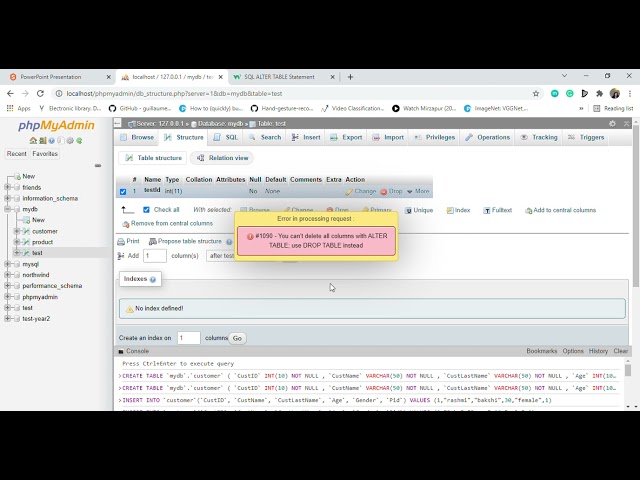The height and width of the screenshot is (480, 640).
Task: Click the Drop action for testId column
Action: [391, 191]
